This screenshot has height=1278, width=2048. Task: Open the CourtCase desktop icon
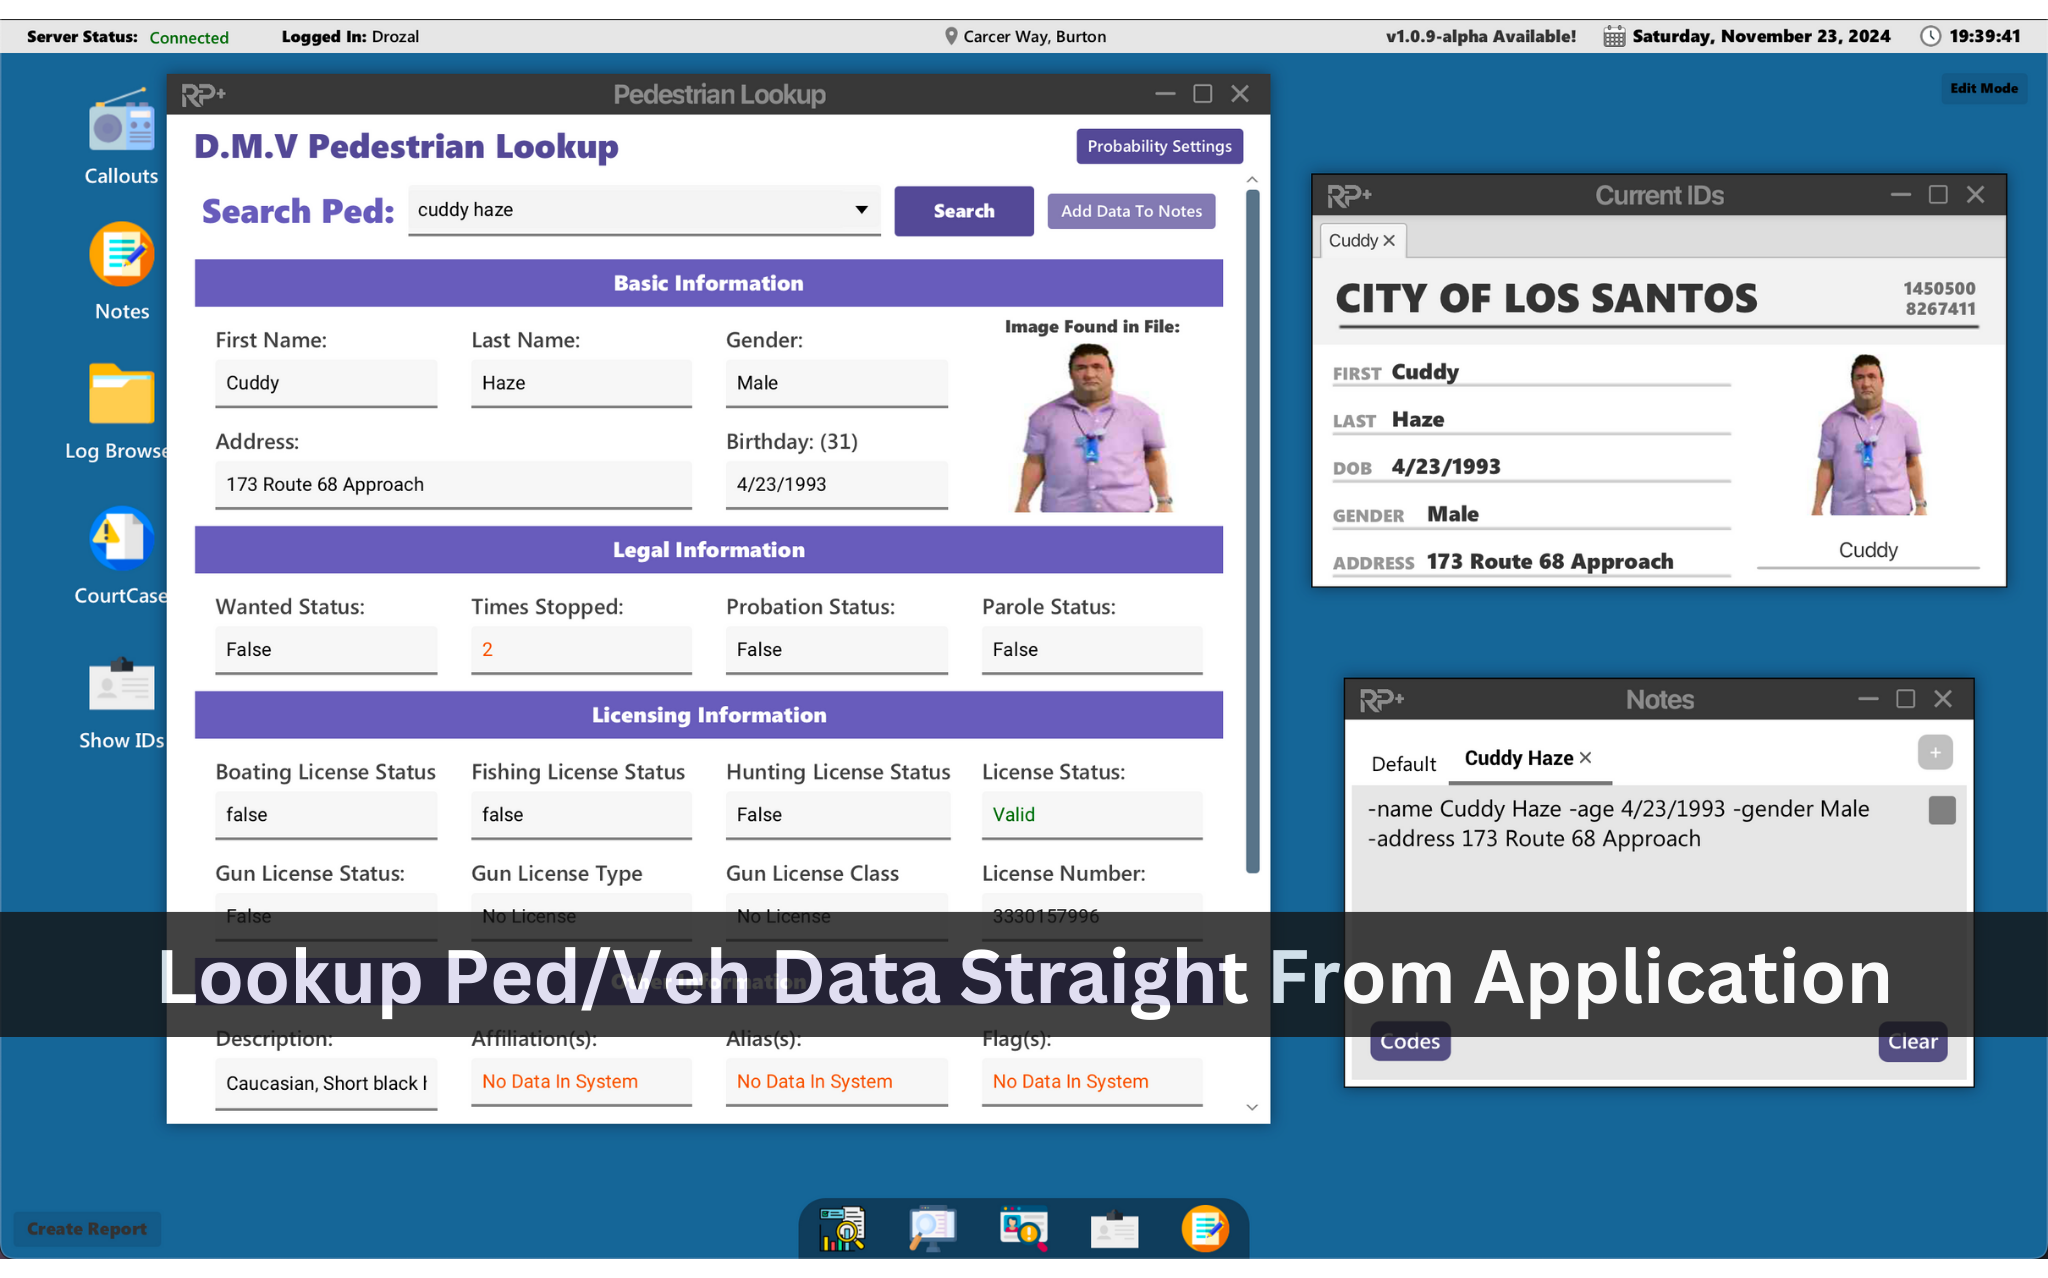(121, 540)
